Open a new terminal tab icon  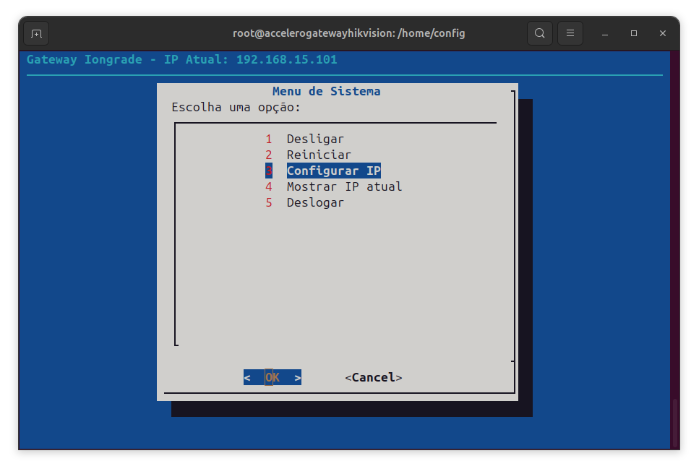pyautogui.click(x=36, y=33)
